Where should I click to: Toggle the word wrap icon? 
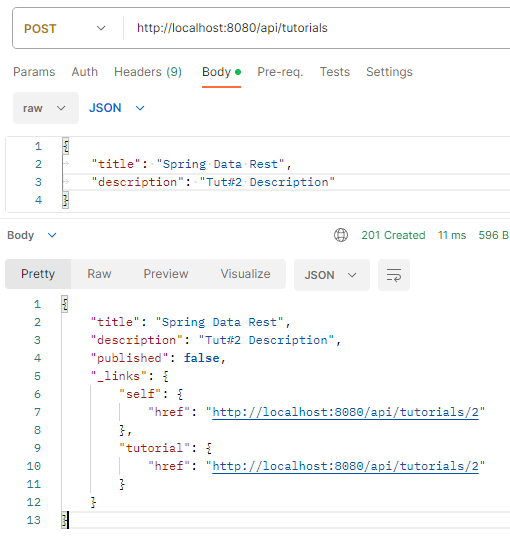394,275
